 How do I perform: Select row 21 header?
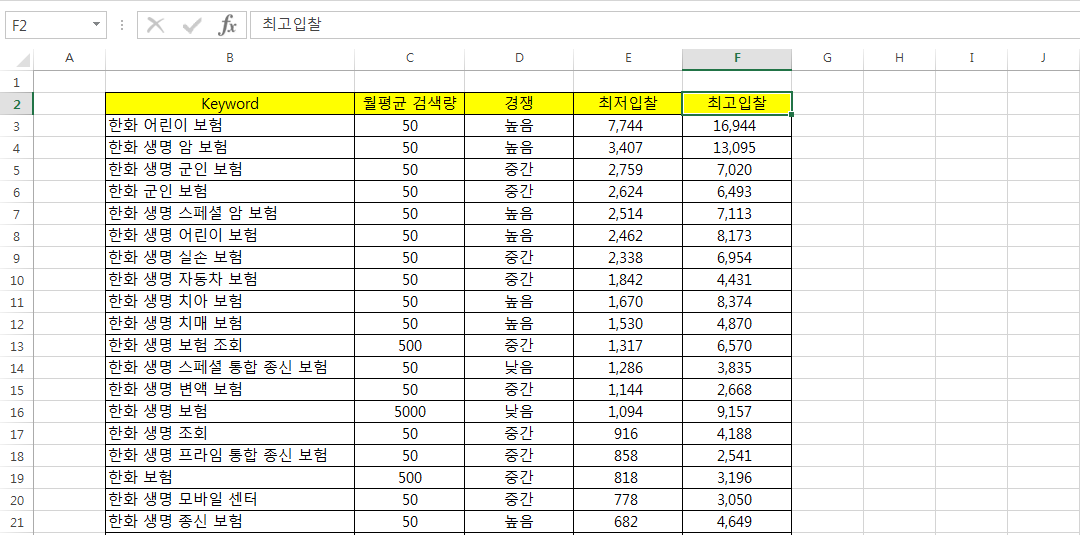click(x=17, y=522)
